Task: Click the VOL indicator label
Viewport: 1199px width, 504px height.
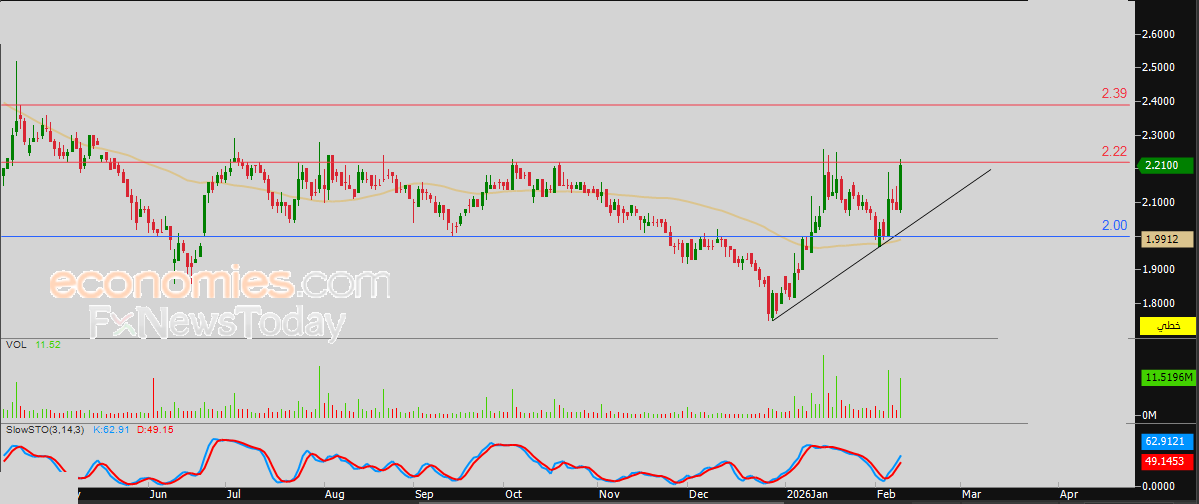Action: coord(17,344)
